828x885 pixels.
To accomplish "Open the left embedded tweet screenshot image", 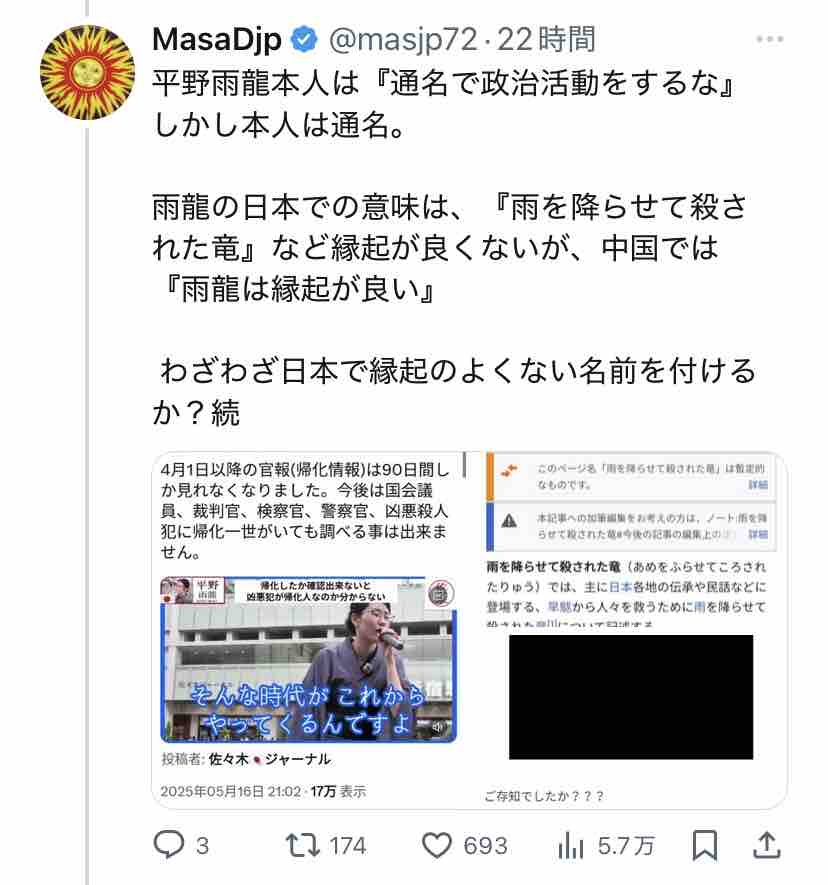I will click(x=309, y=630).
